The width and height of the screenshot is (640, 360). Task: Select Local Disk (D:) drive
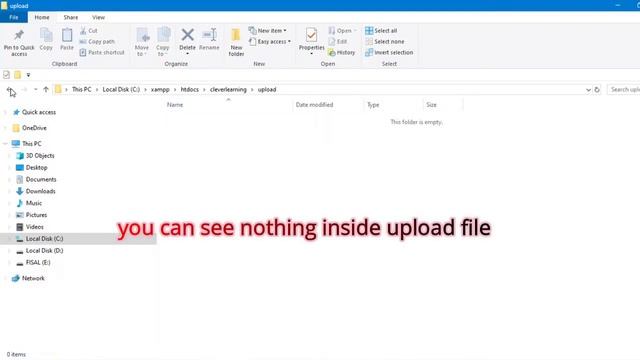(44, 251)
